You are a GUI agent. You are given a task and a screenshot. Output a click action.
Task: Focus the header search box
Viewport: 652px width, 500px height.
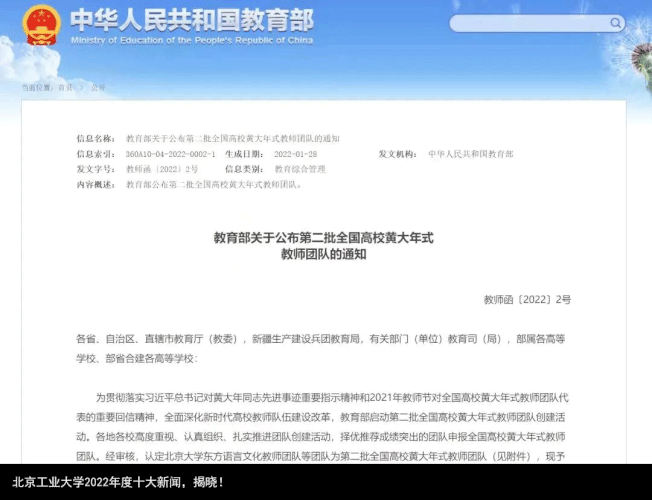537,23
